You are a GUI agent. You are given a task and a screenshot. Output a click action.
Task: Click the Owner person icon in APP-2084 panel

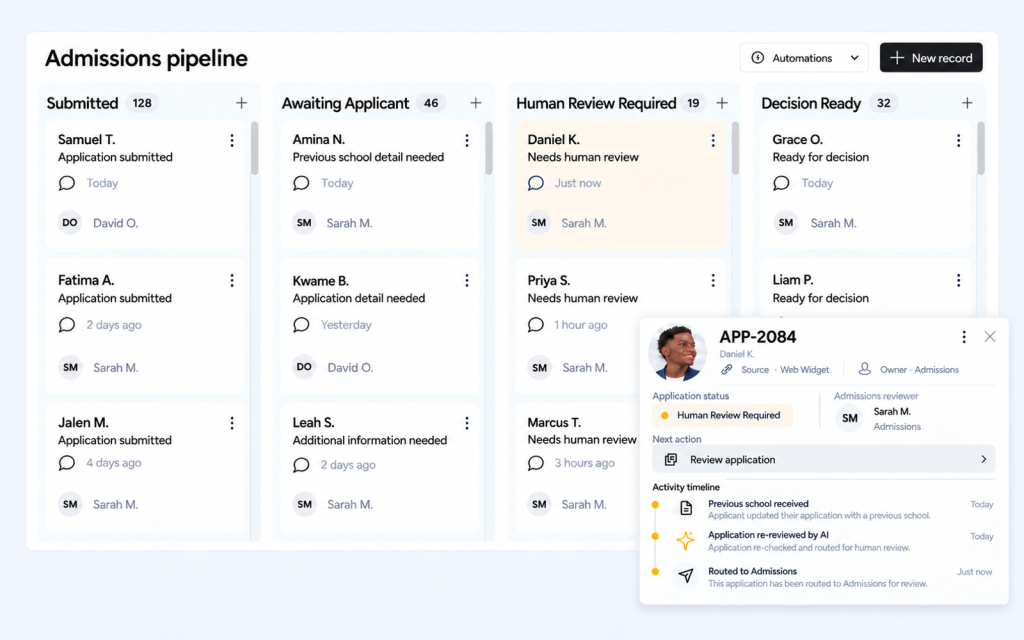point(865,369)
